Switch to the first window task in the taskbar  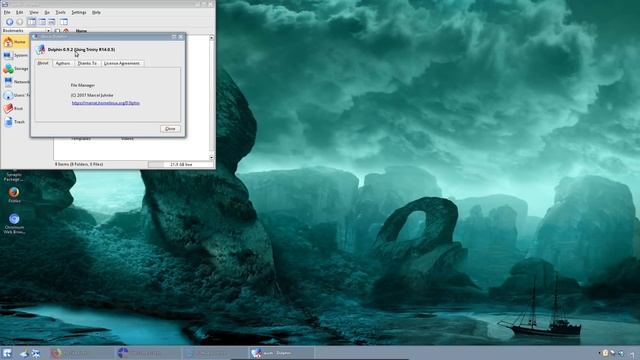point(81,353)
